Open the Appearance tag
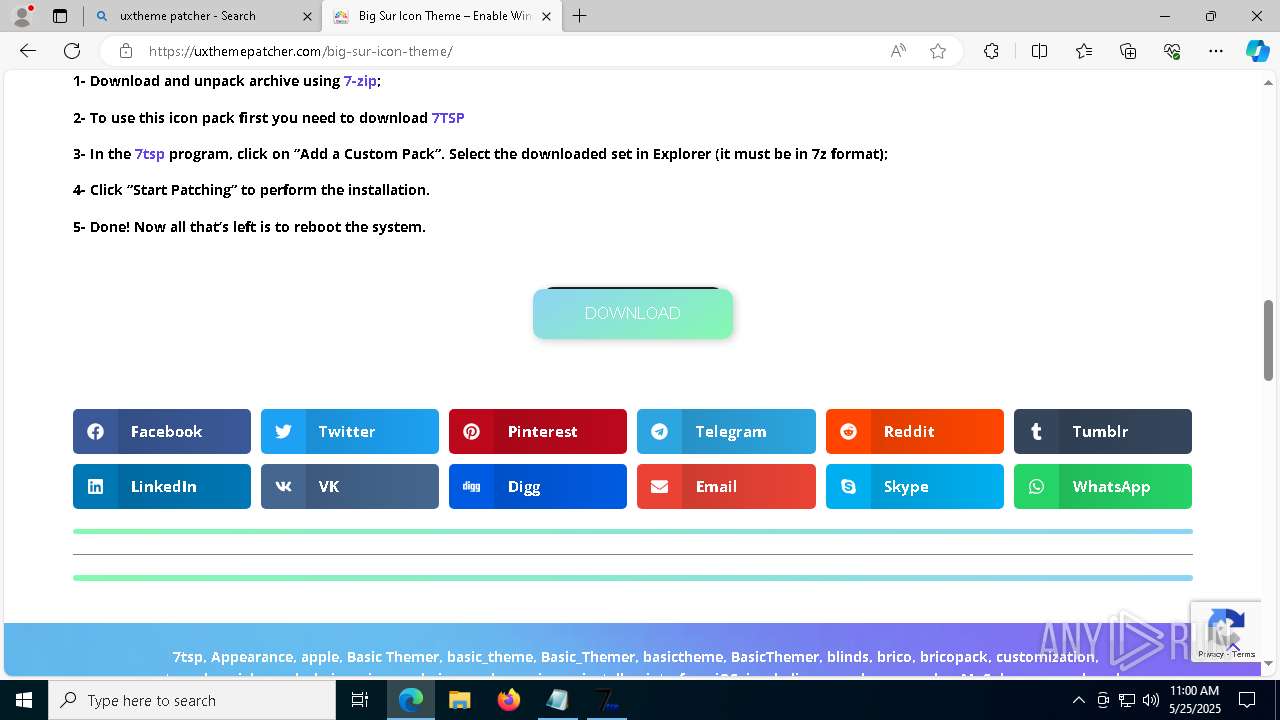Screen dimensions: 1280x720 pyautogui.click(x=253, y=657)
